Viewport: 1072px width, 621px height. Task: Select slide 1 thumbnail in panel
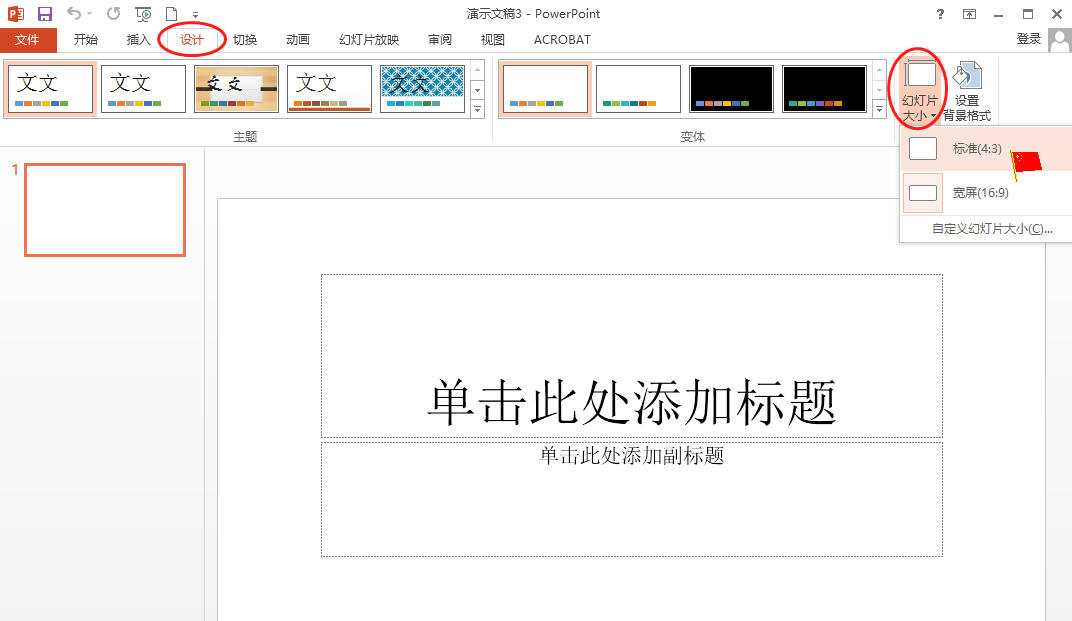point(105,210)
